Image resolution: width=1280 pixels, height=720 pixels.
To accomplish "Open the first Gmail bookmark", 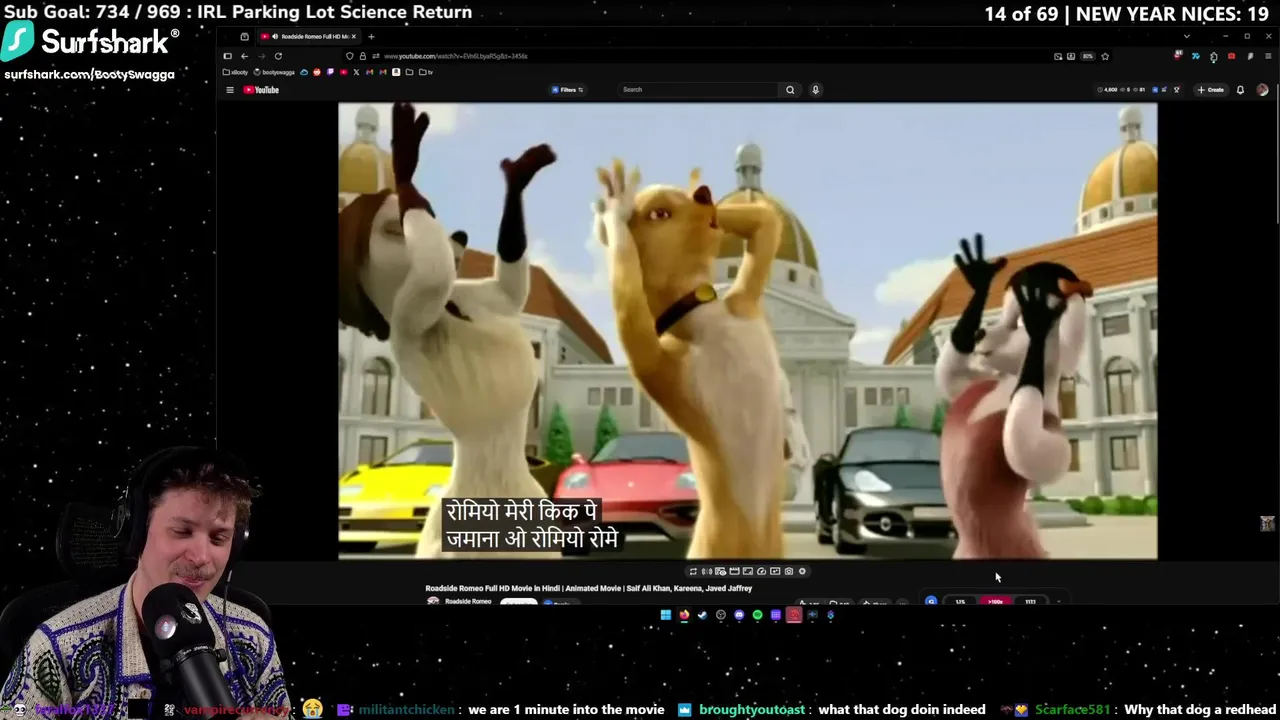I will (370, 72).
